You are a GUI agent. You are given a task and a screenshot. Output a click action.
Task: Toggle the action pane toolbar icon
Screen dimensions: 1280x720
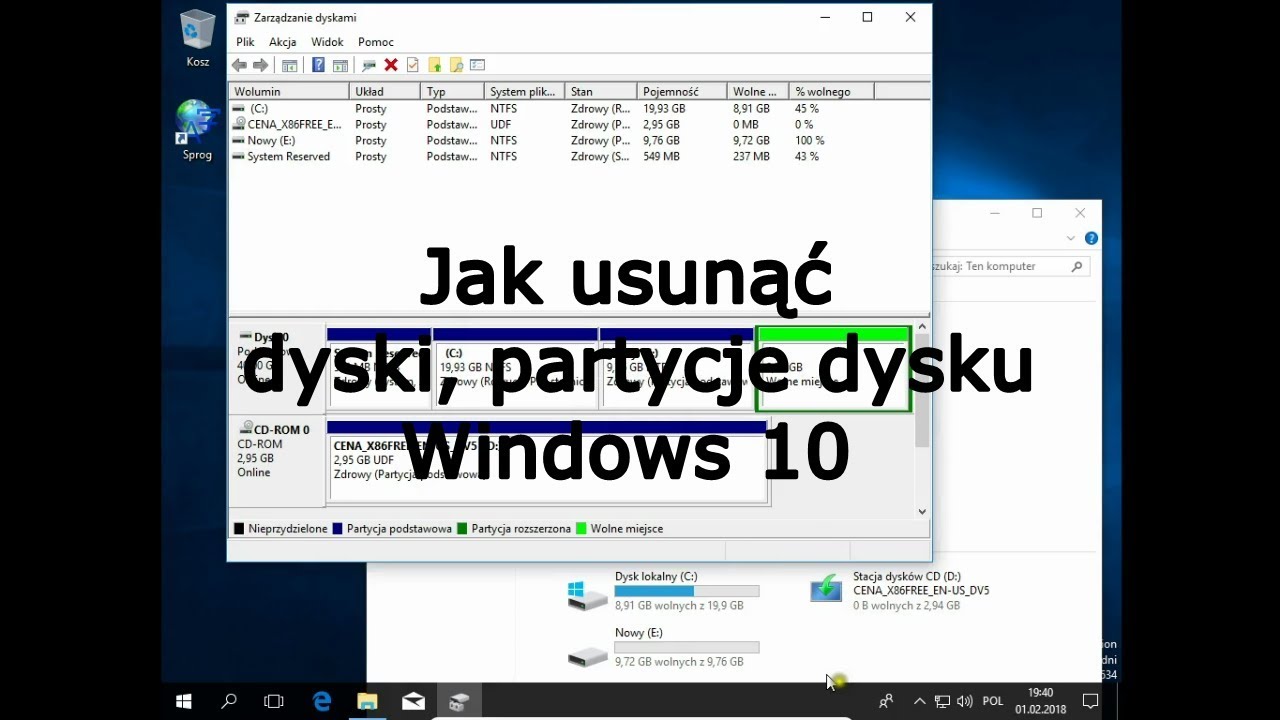click(340, 65)
